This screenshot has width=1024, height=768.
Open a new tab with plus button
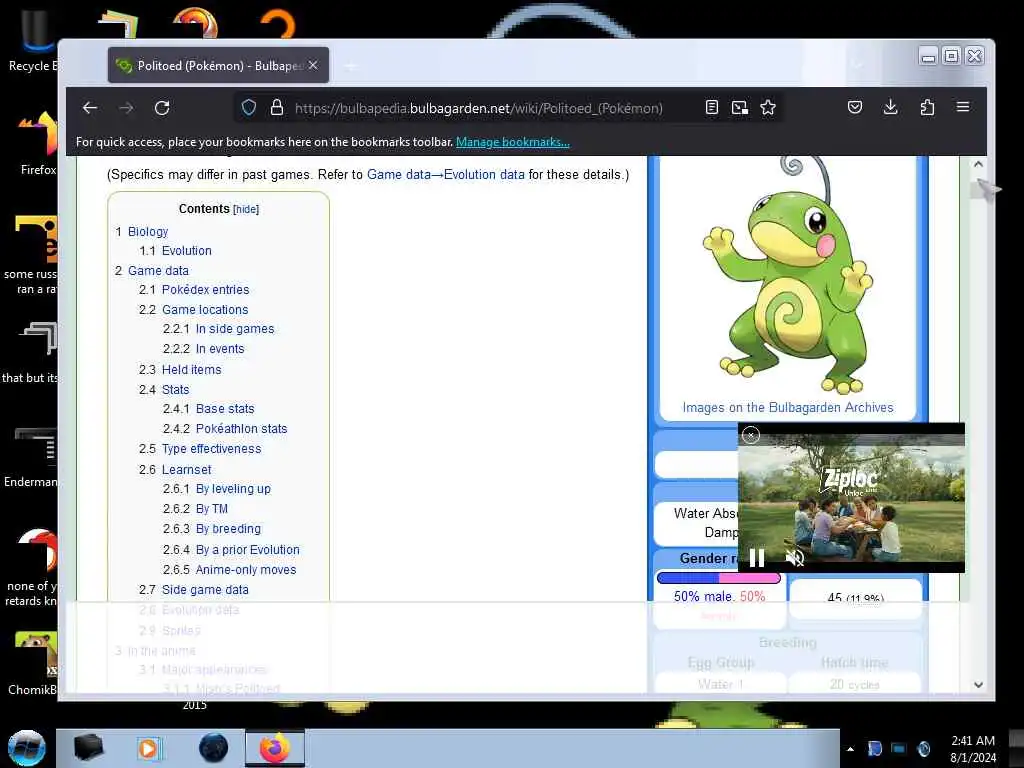point(351,66)
